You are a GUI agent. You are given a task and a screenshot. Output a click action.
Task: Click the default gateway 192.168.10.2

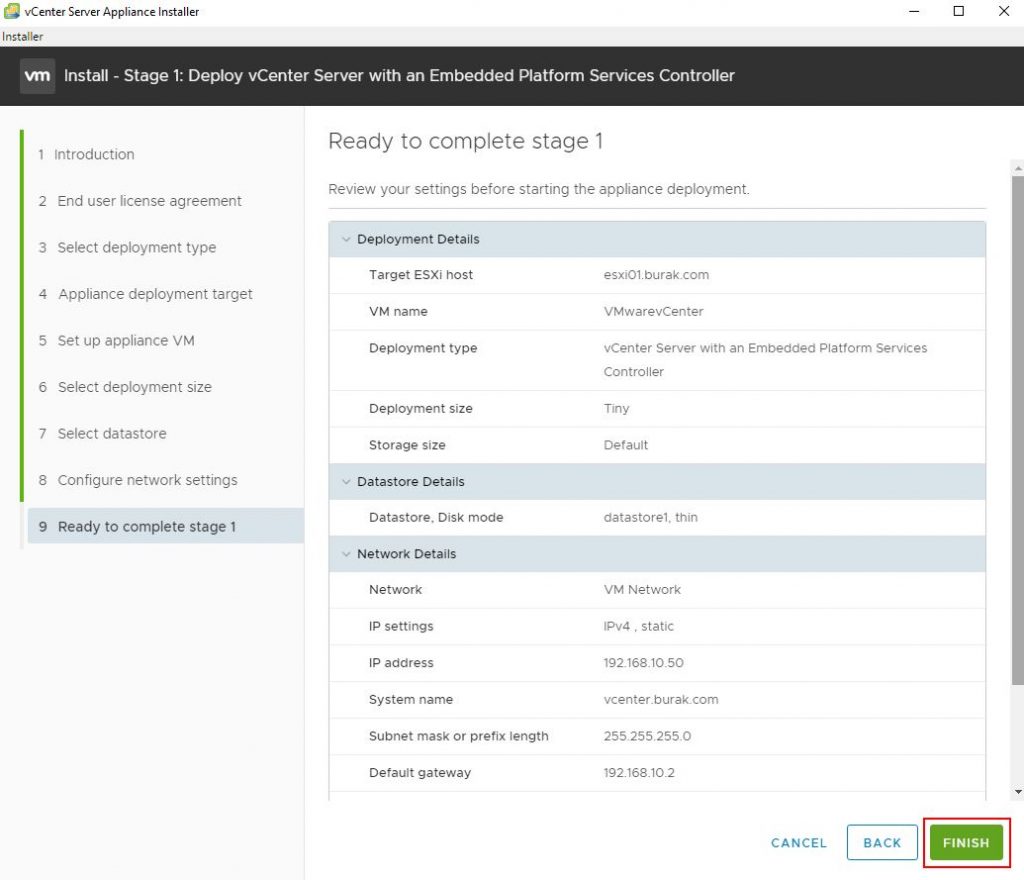639,772
